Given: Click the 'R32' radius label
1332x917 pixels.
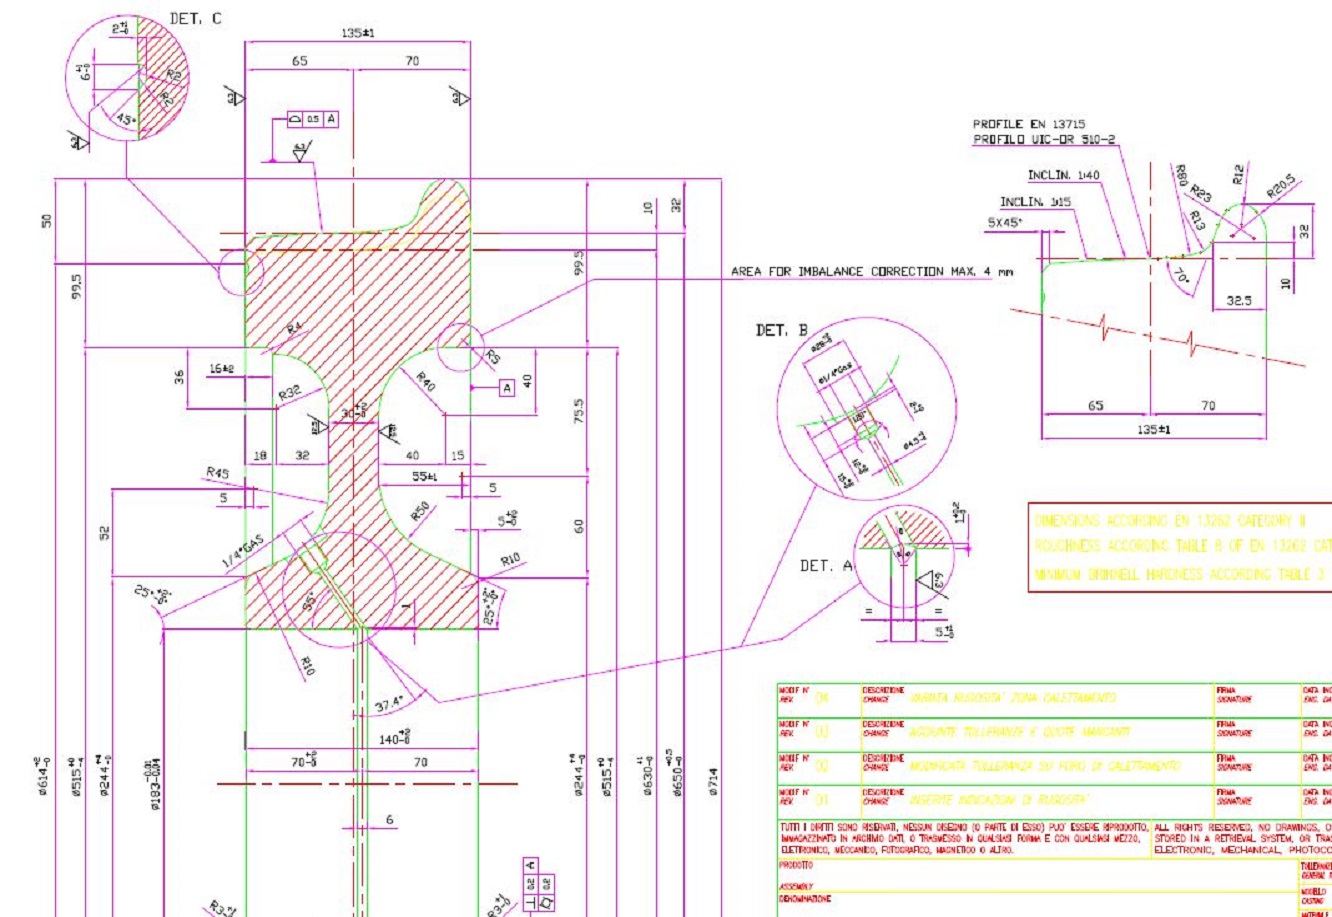Looking at the screenshot, I should tap(290, 395).
